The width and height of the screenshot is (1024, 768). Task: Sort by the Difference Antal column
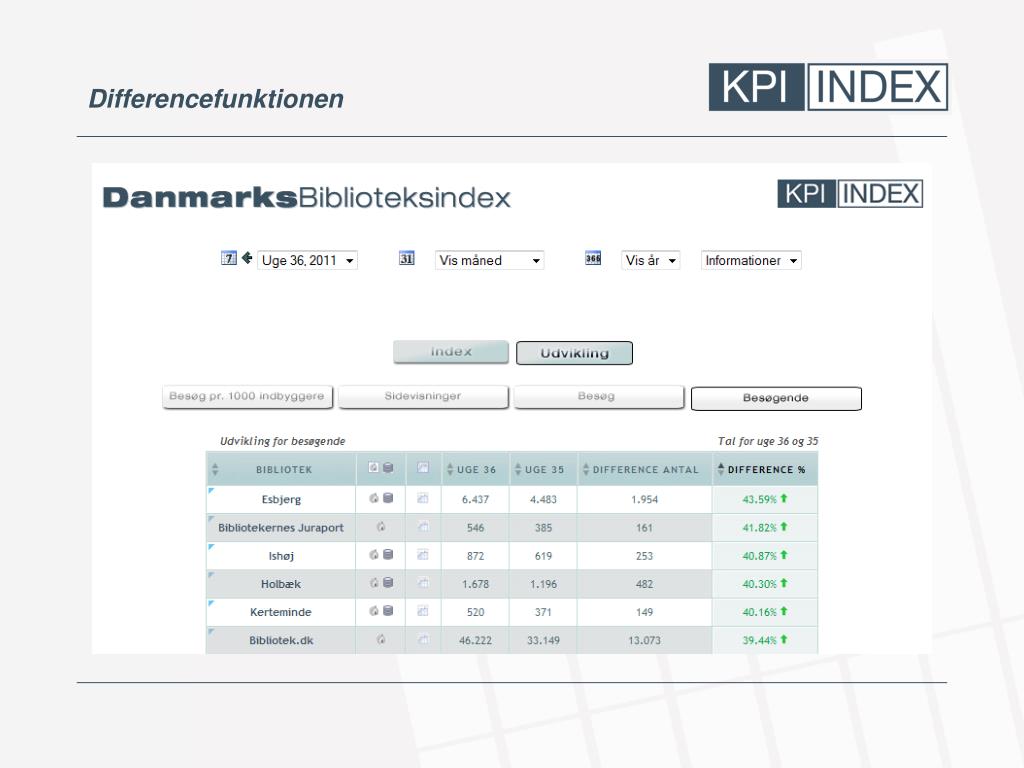click(645, 469)
